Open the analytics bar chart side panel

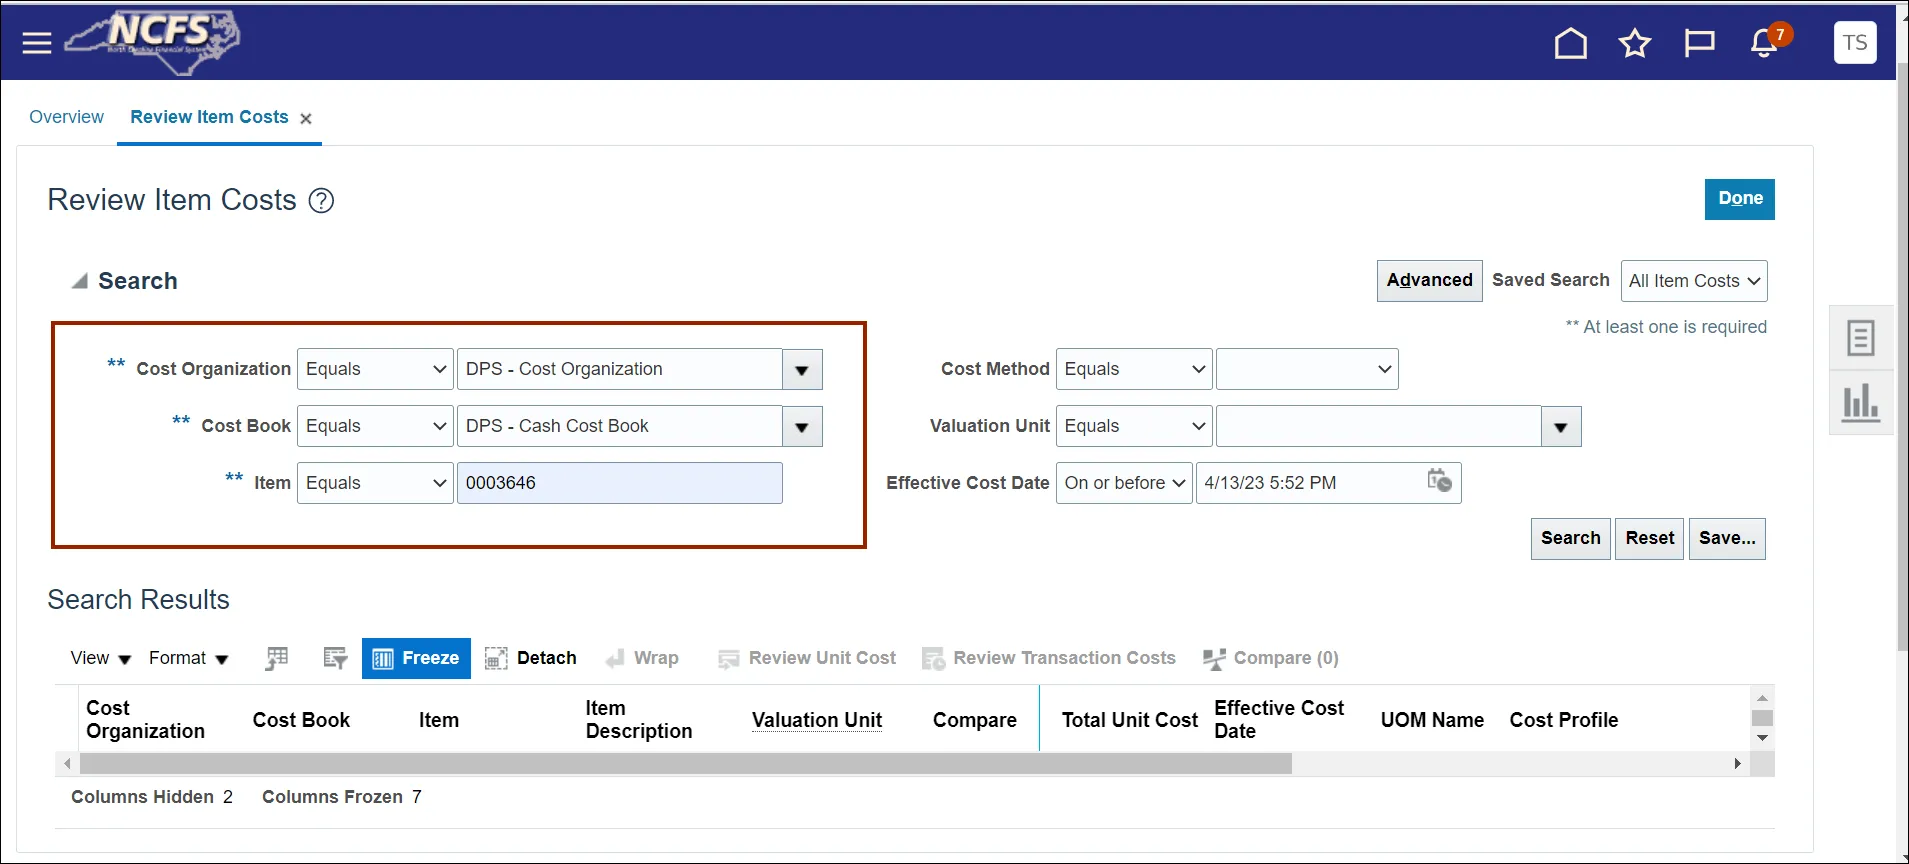tap(1860, 402)
